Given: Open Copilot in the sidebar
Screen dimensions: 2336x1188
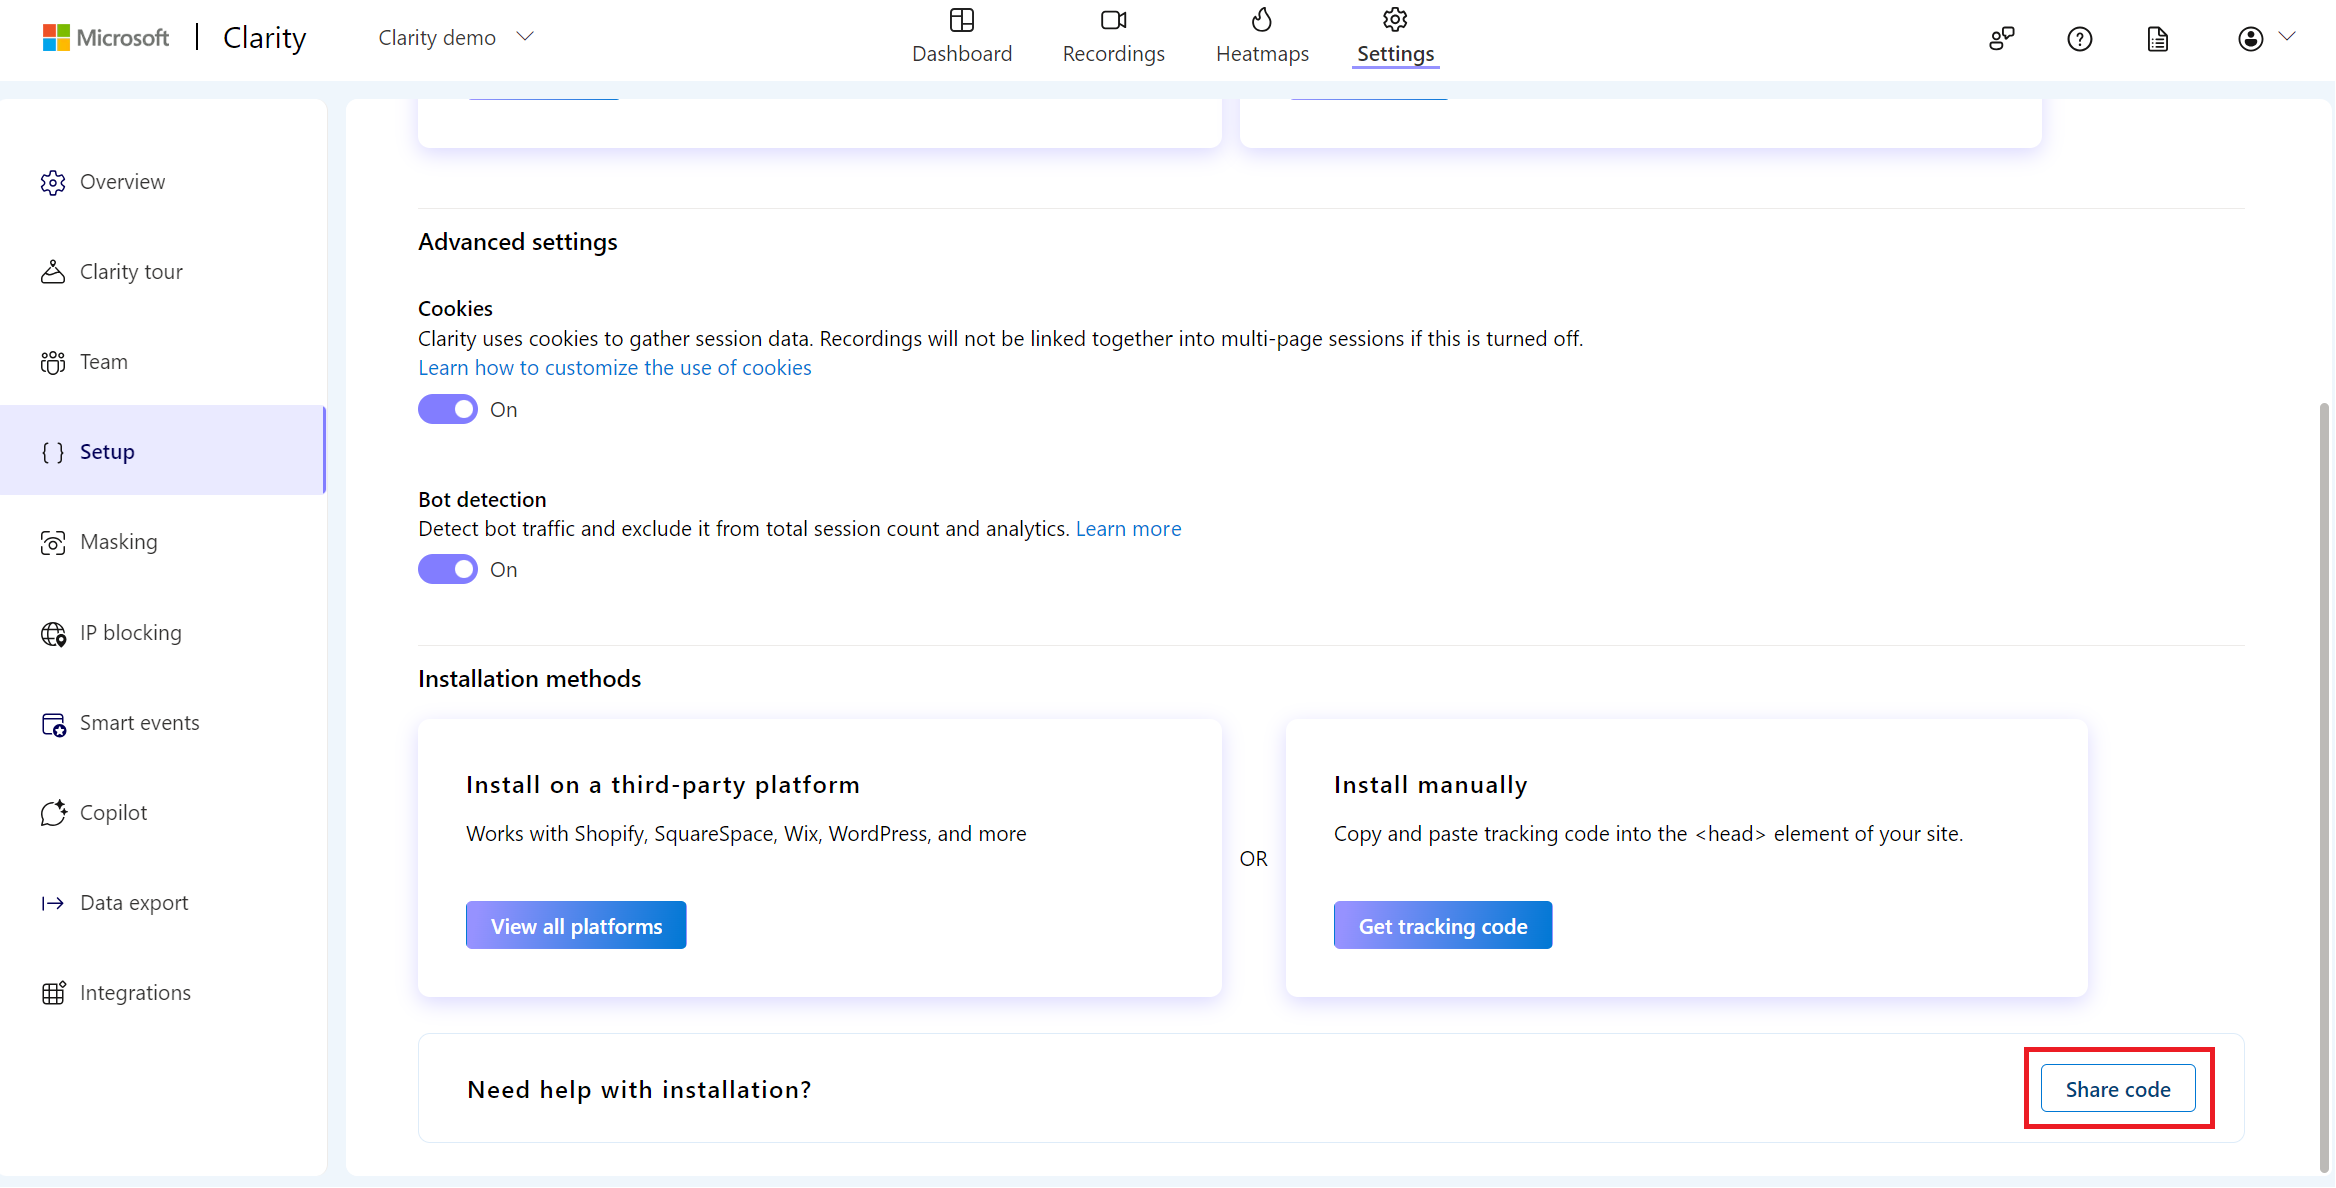Looking at the screenshot, I should tap(163, 813).
